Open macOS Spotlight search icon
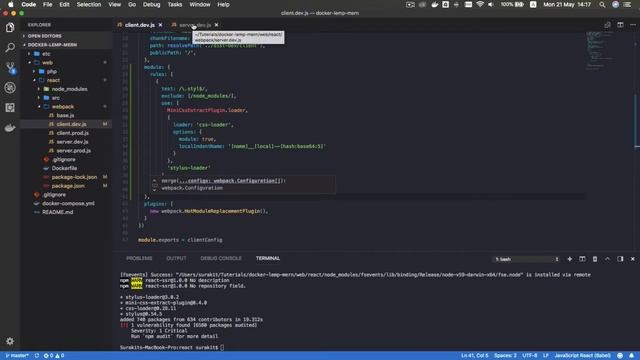 [x=602, y=4]
